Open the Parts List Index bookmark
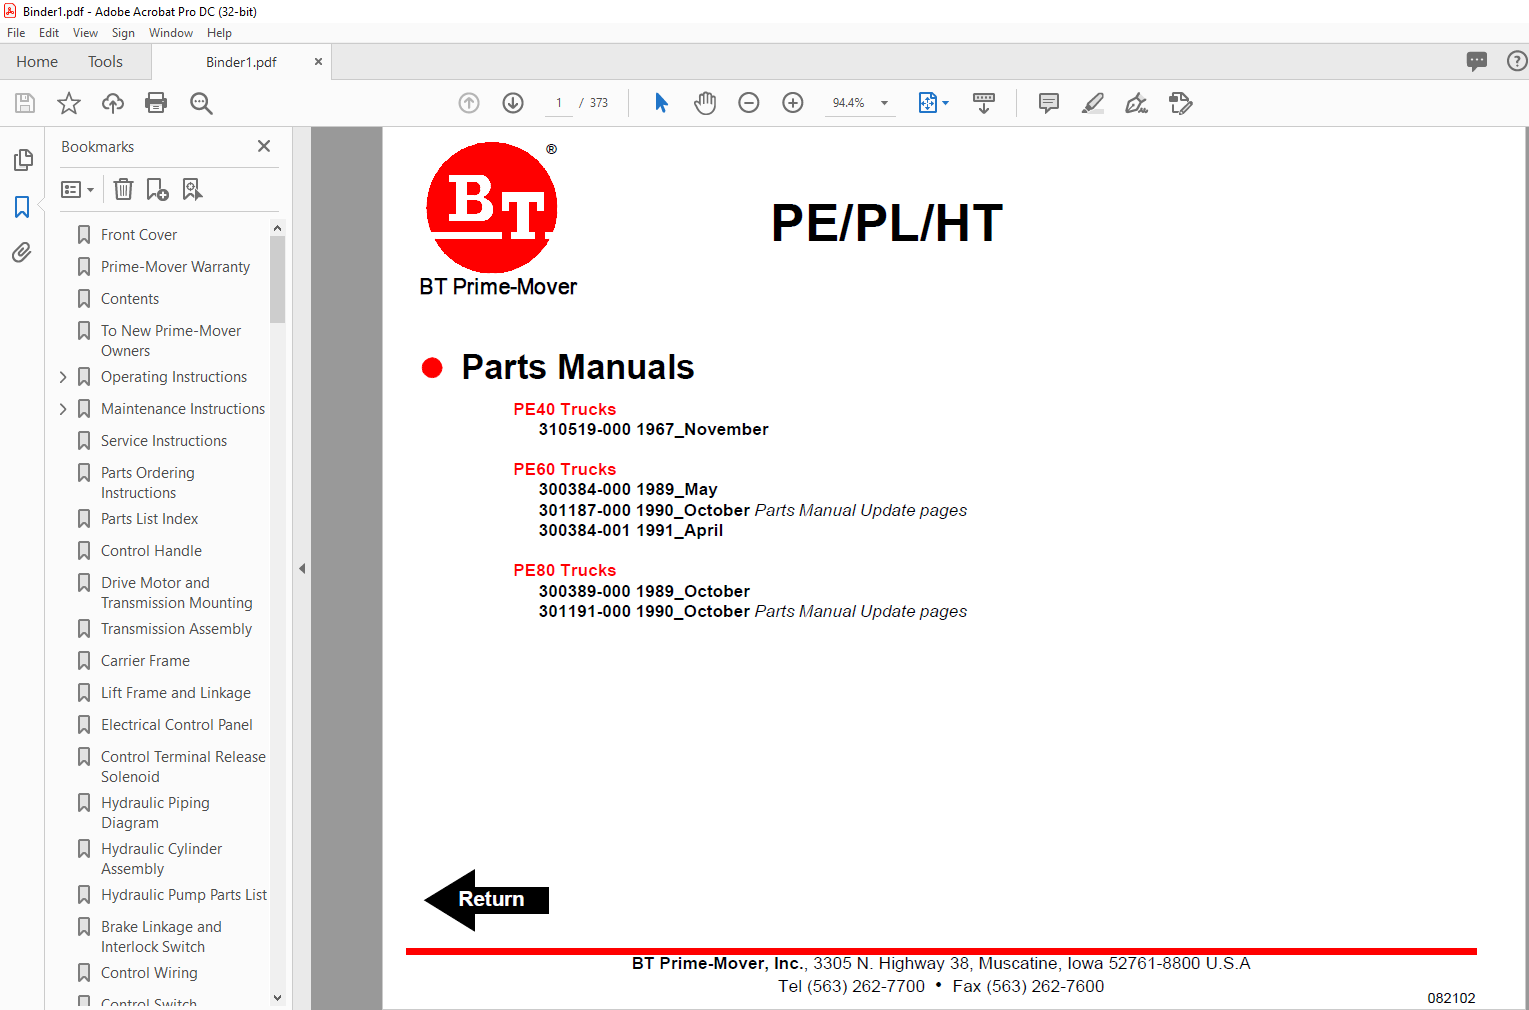Image resolution: width=1529 pixels, height=1010 pixels. coord(149,519)
